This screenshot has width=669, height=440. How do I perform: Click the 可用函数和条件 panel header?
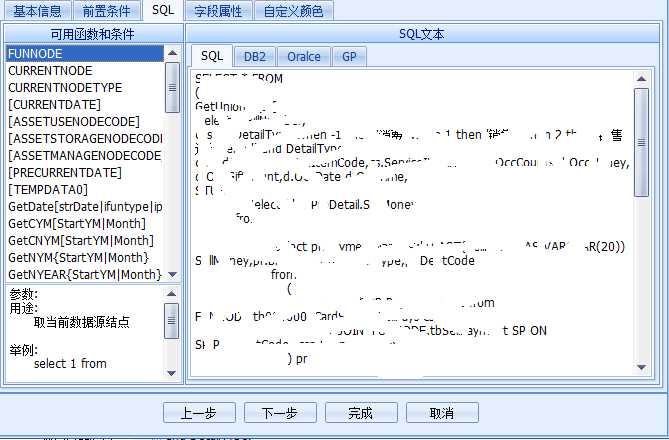(x=93, y=34)
